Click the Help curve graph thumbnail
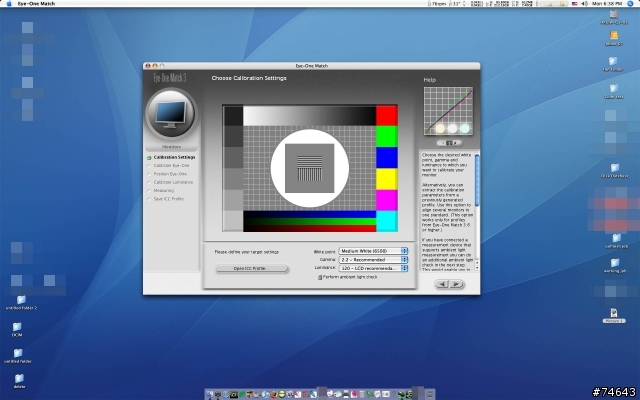The image size is (640, 400). click(448, 111)
